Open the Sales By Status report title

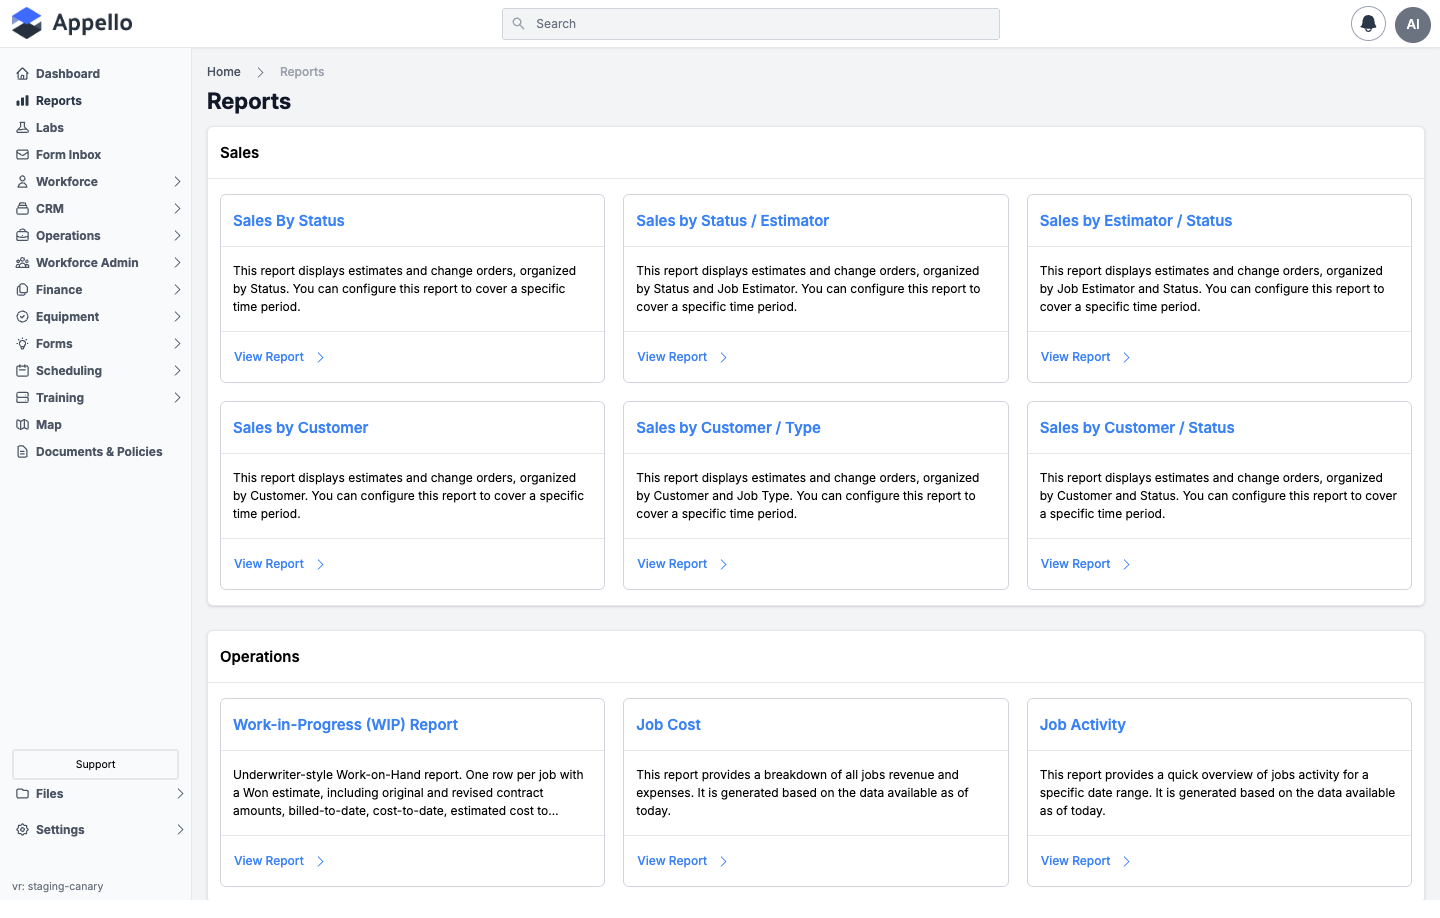[289, 221]
